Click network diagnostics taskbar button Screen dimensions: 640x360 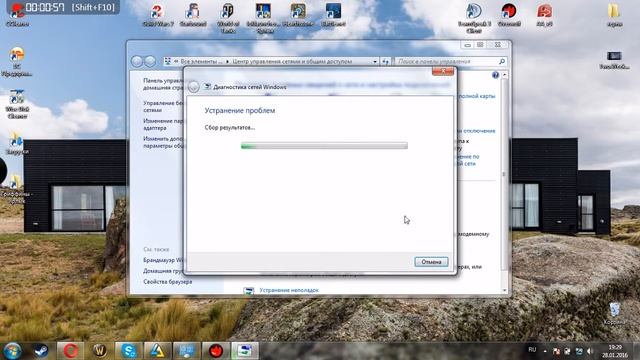pyautogui.click(x=244, y=351)
